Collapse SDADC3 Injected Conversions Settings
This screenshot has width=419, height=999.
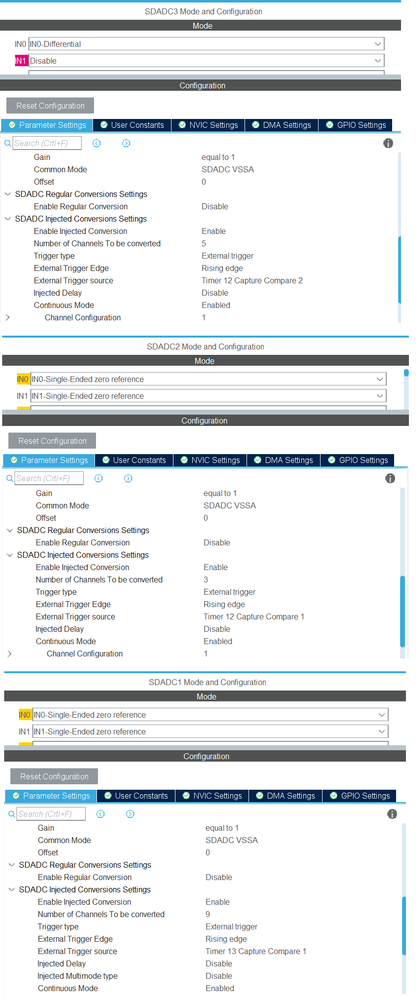pos(8,219)
